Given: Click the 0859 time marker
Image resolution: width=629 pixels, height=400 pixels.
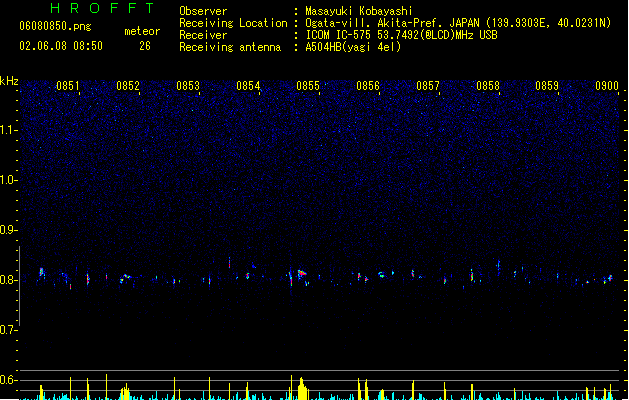Looking at the screenshot, I should click(x=547, y=85).
